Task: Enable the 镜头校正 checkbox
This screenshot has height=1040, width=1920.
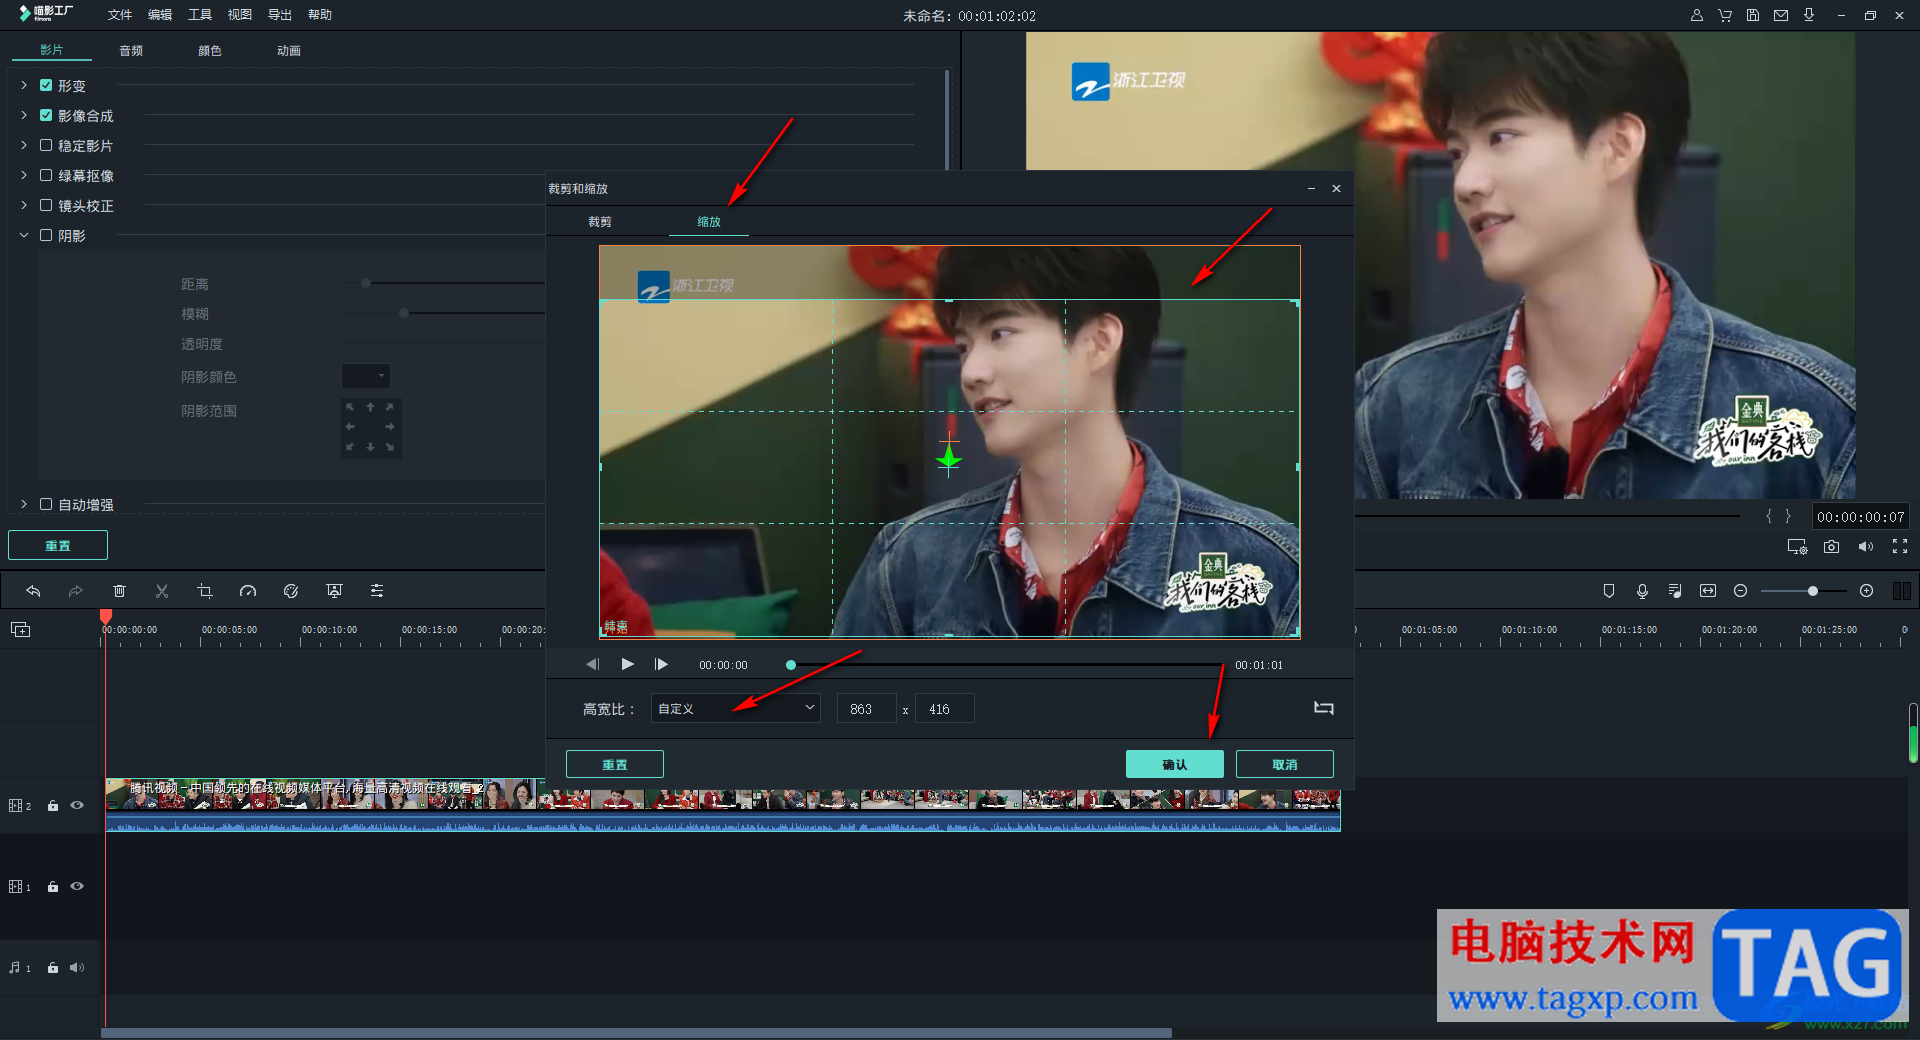Action: click(46, 205)
